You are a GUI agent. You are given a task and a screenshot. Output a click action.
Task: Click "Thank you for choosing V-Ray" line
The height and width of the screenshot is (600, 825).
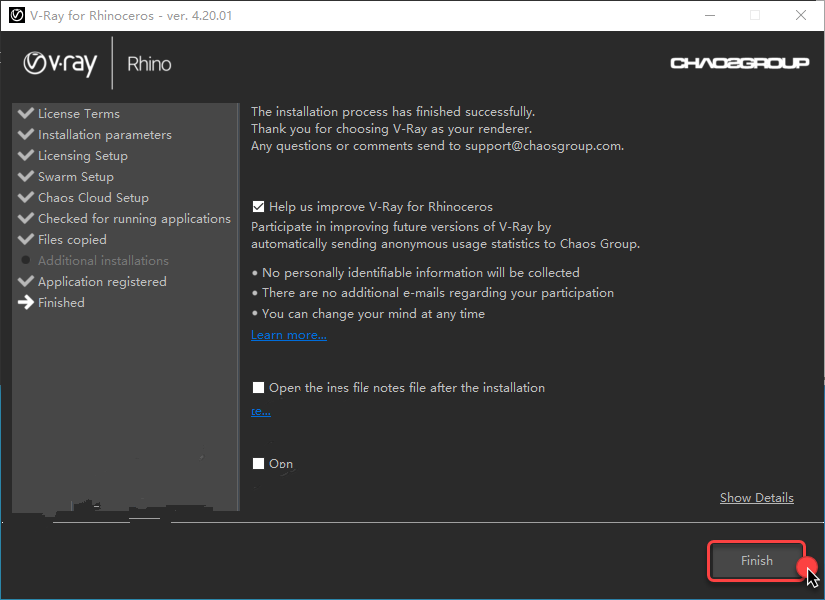click(391, 129)
